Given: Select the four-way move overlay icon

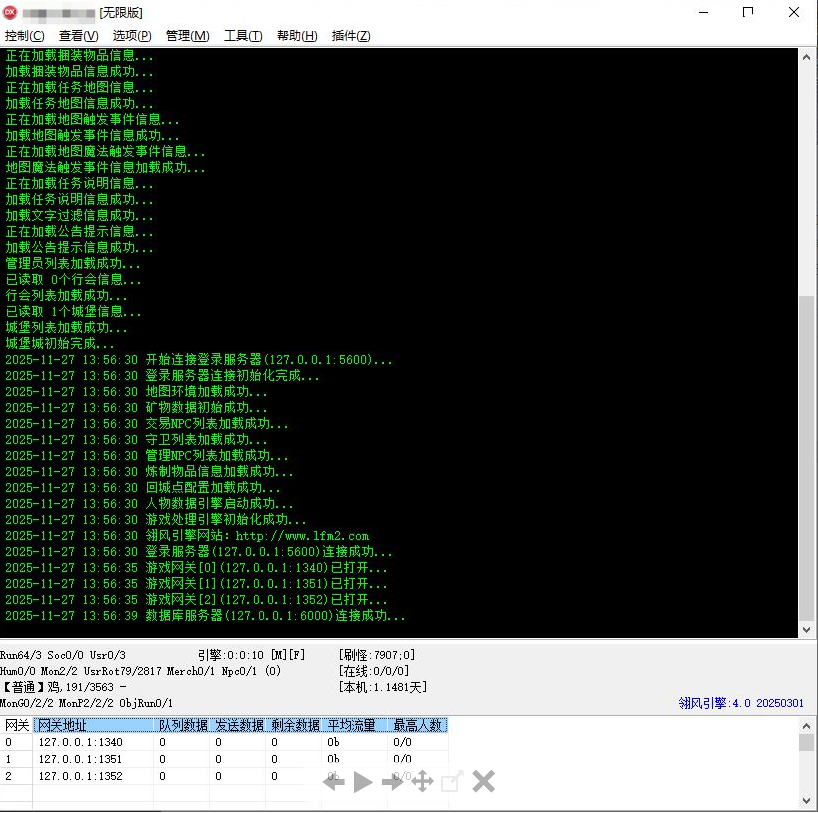Looking at the screenshot, I should pos(422,782).
